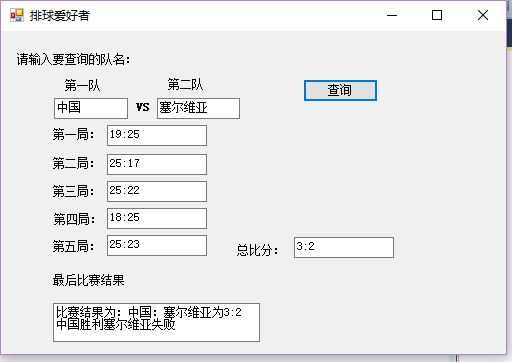This screenshot has width=512, height=362.
Task: Select the 第五局 score field 25:23
Action: (157, 245)
